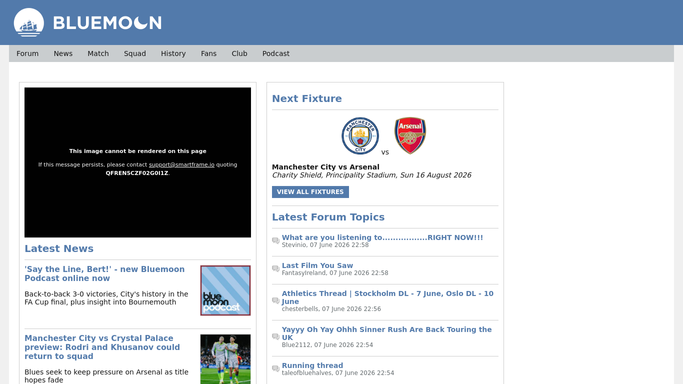Open the News menu item
This screenshot has height=384, width=683.
[x=63, y=54]
